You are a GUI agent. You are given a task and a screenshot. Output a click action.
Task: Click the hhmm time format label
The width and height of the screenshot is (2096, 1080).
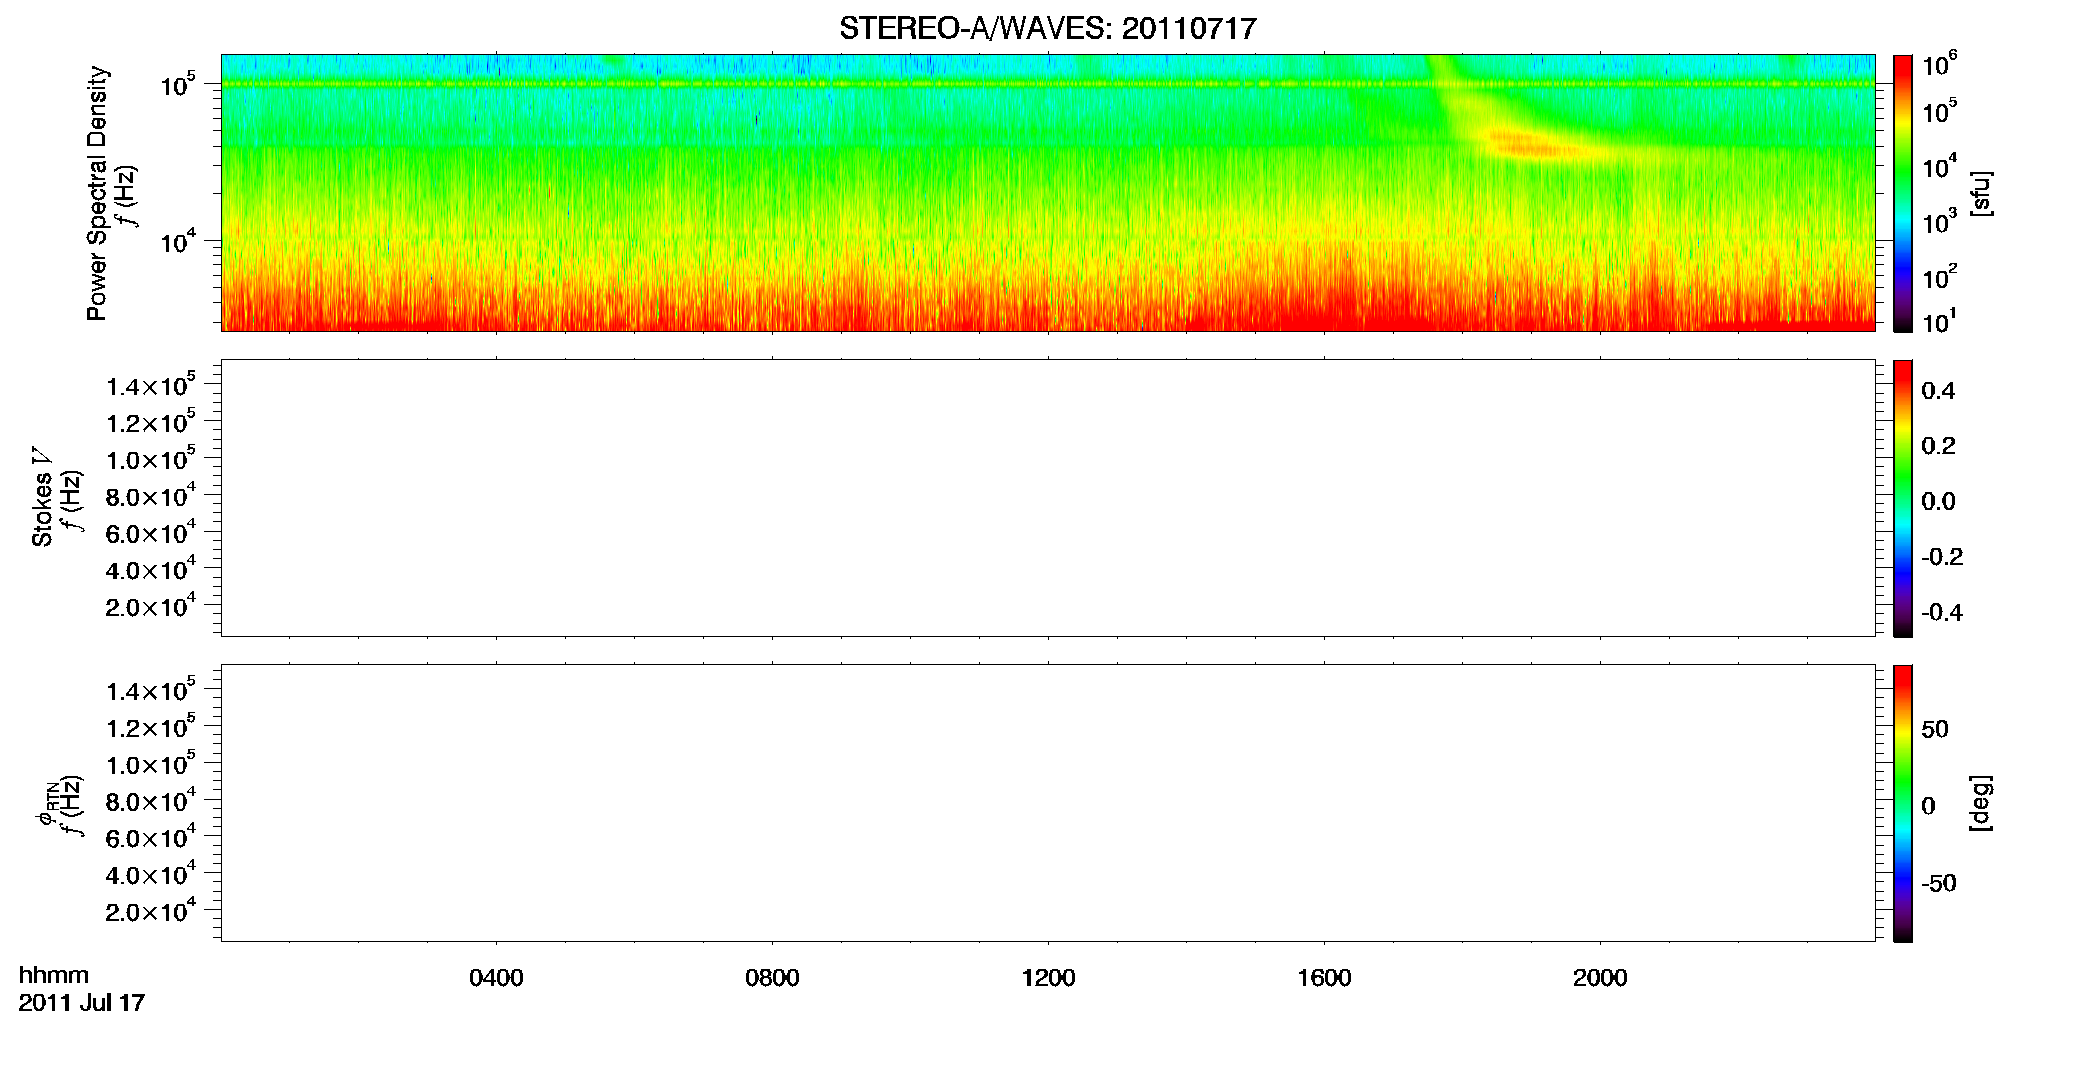click(53, 975)
